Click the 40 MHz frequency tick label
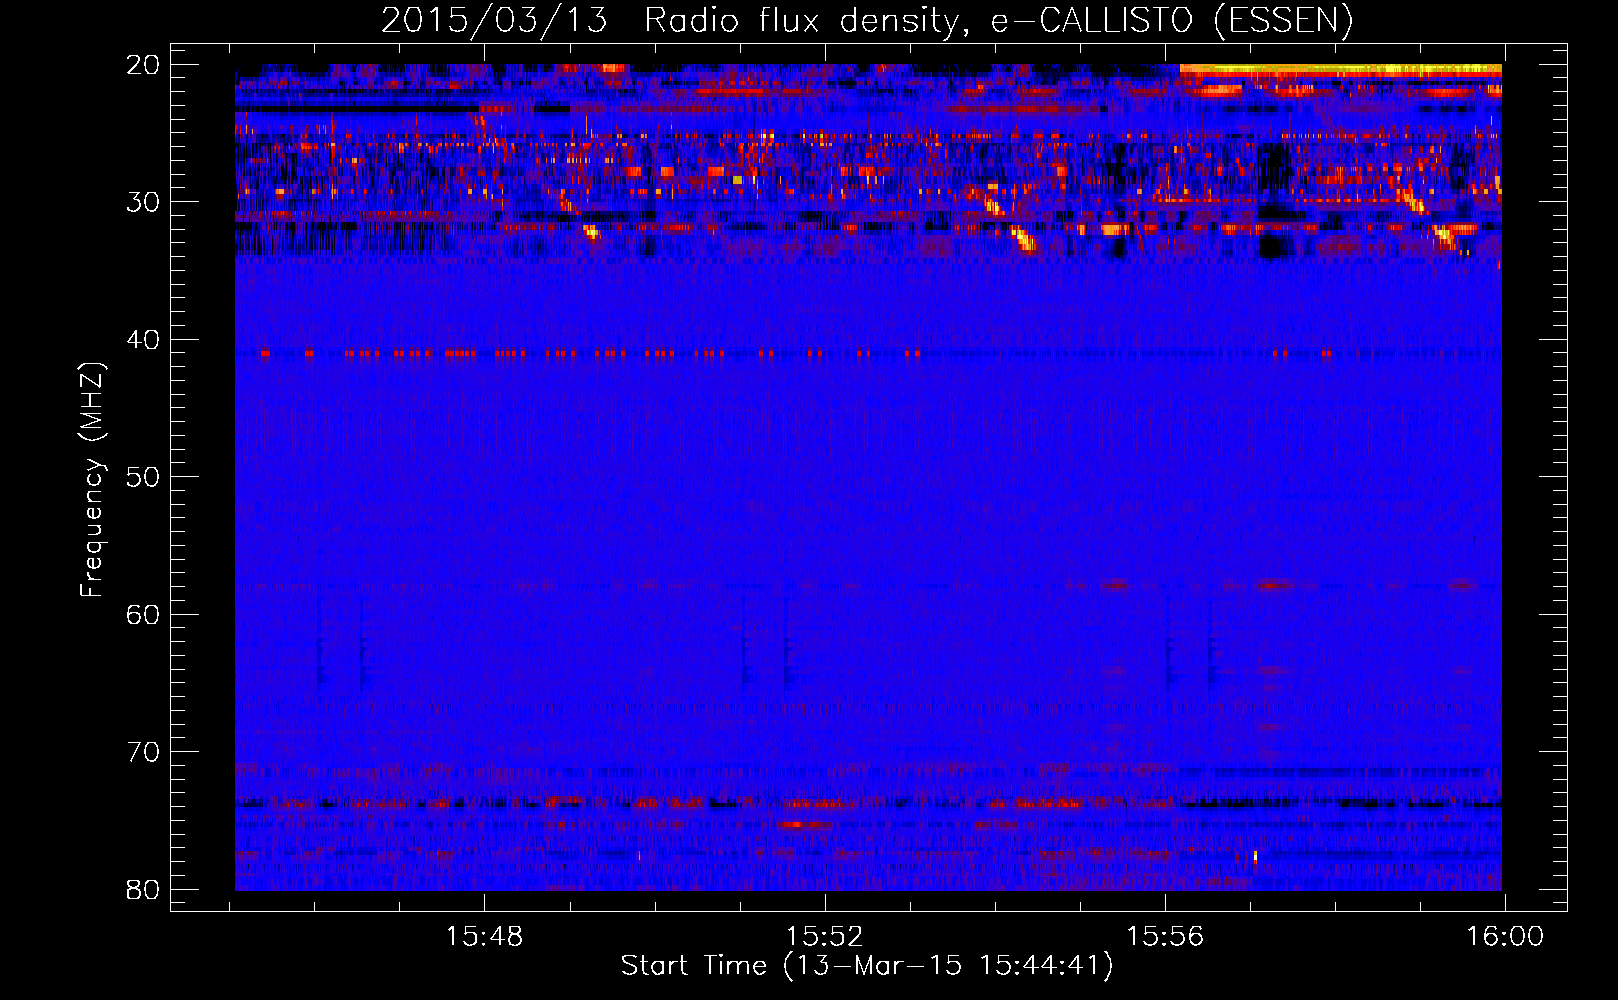Screen dimensions: 1618x1000 (143, 340)
